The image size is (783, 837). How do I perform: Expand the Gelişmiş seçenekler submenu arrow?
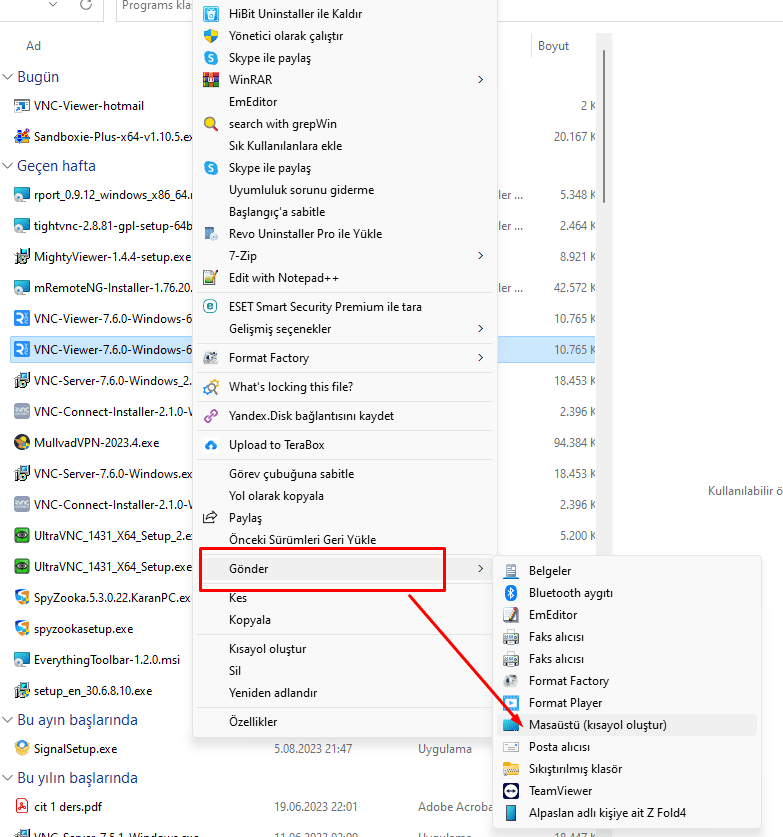coord(480,329)
